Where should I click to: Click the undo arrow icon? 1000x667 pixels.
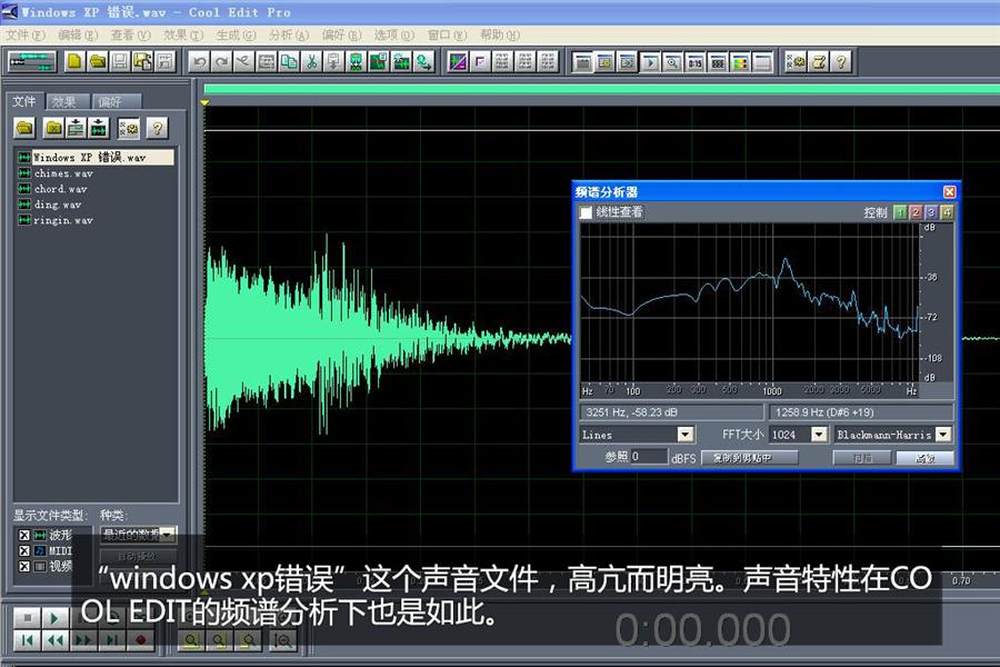point(200,62)
